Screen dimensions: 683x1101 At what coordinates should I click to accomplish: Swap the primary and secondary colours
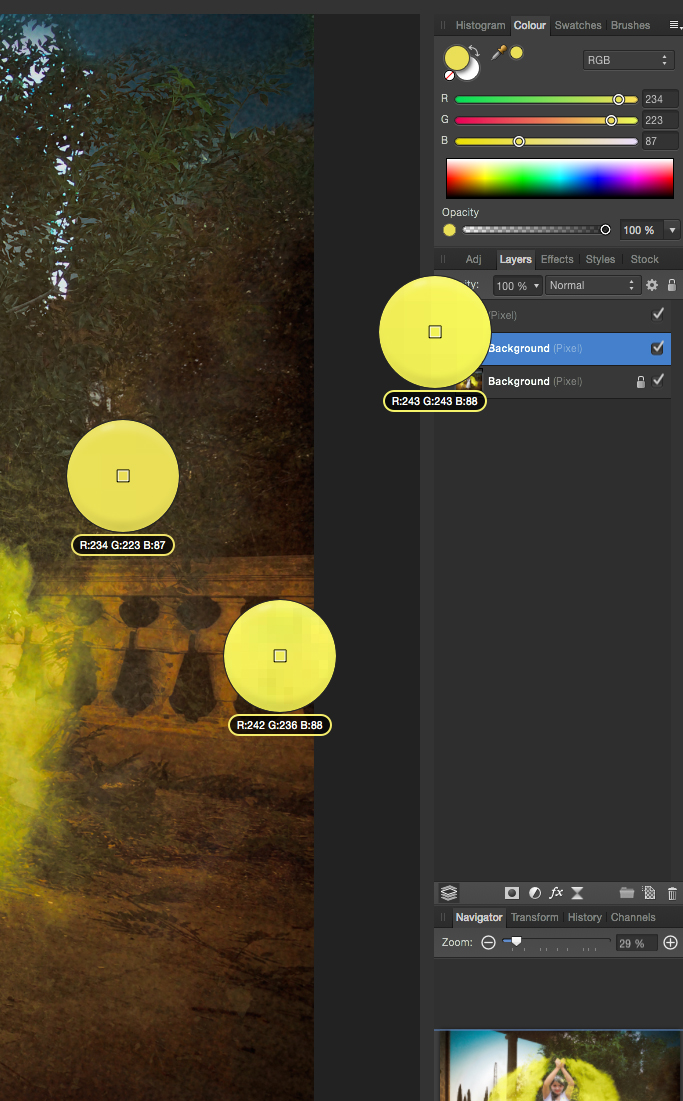point(475,51)
